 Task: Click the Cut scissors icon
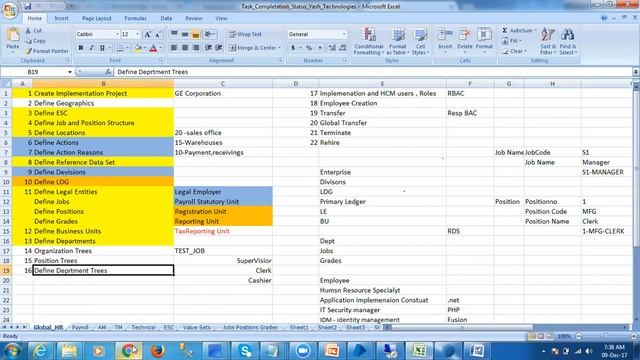[x=28, y=31]
